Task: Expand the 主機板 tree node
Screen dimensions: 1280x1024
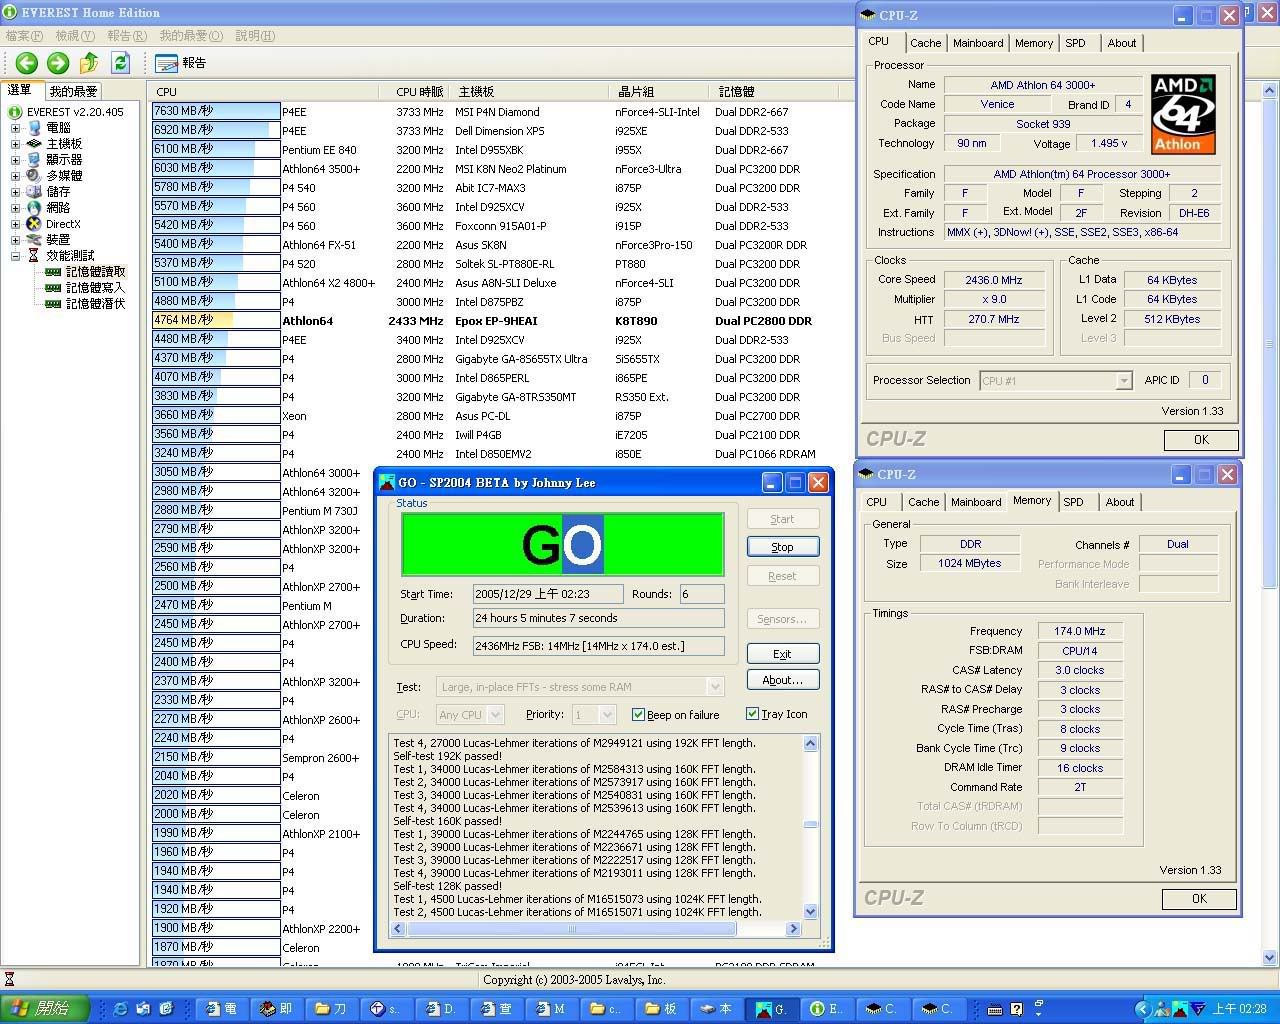Action: point(15,144)
